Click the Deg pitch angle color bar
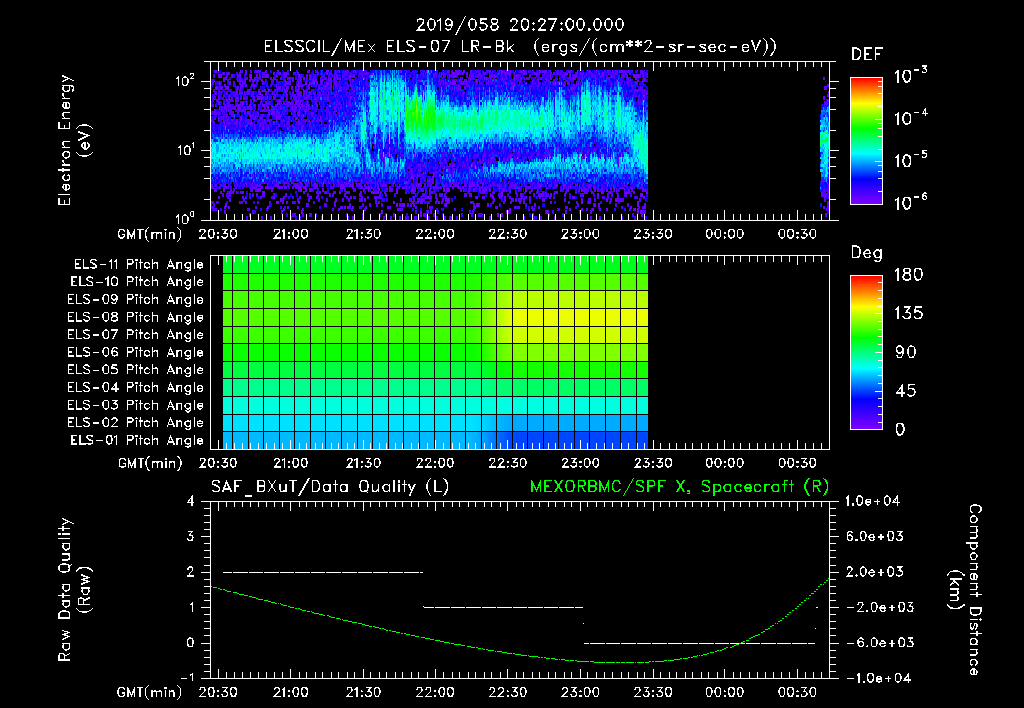The height and width of the screenshot is (708, 1024). (866, 353)
